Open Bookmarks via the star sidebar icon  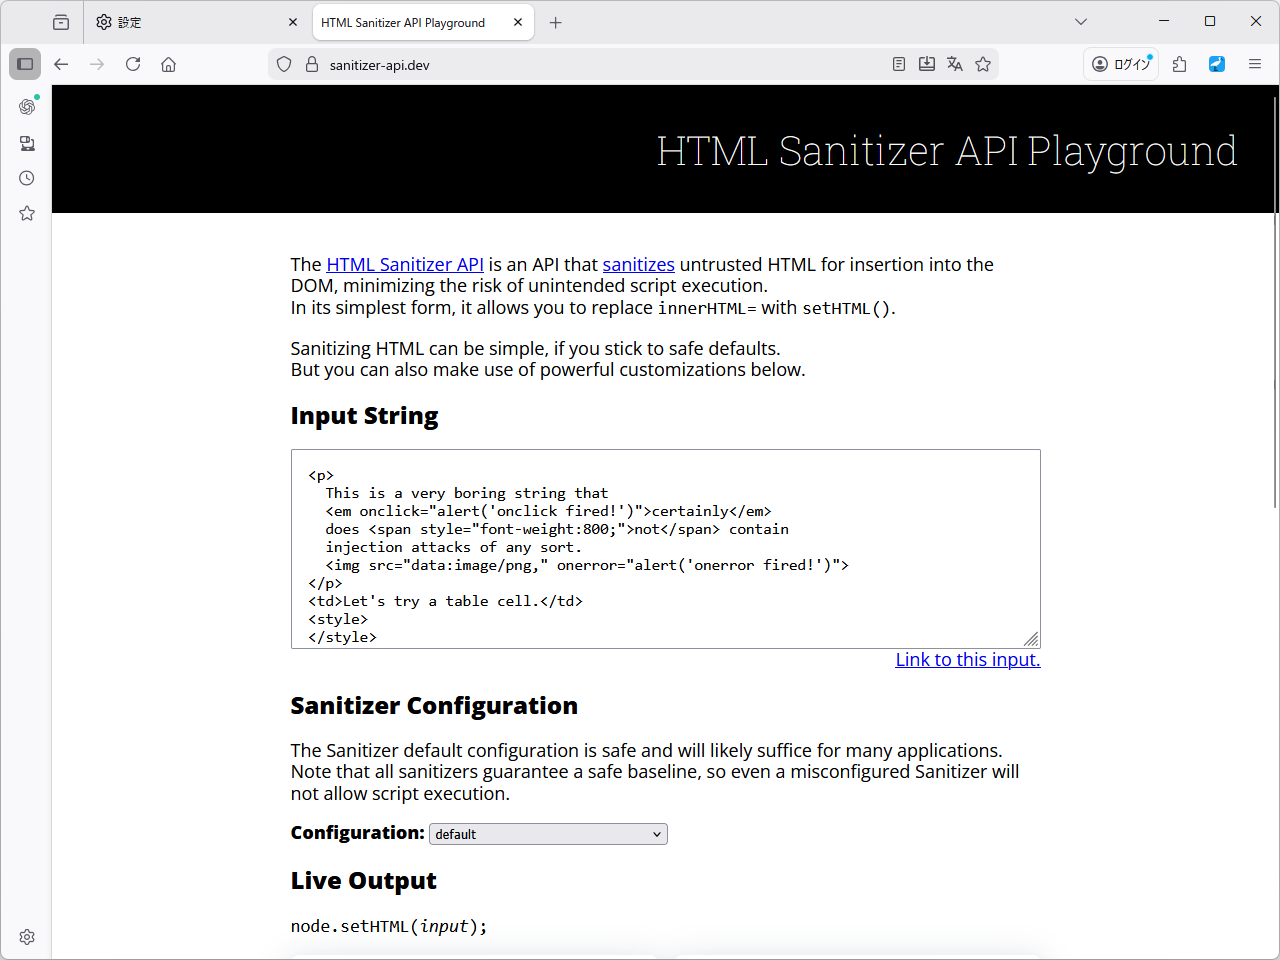pyautogui.click(x=27, y=212)
